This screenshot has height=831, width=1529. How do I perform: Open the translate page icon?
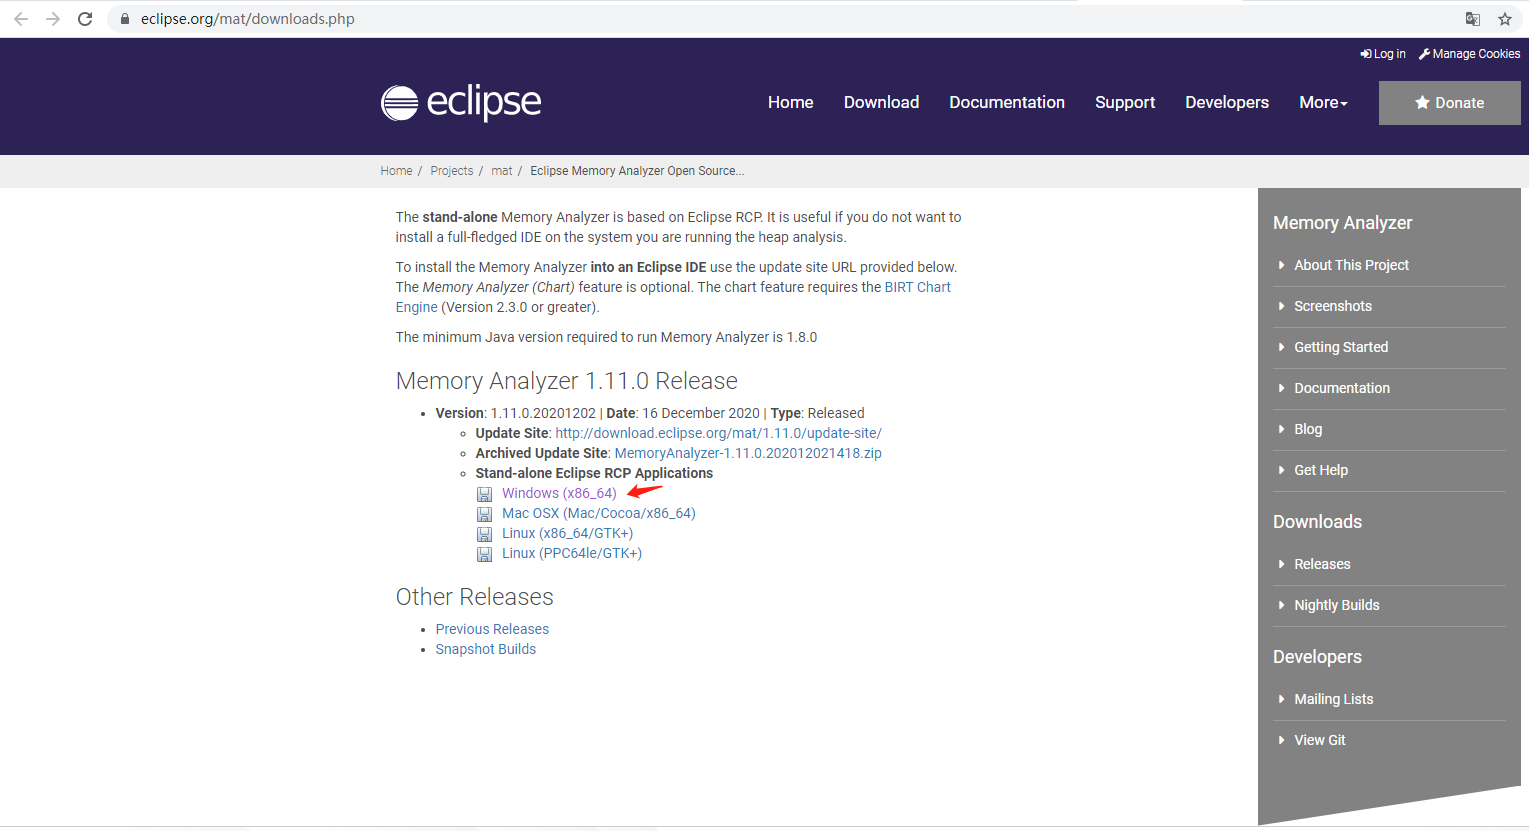coord(1473,19)
